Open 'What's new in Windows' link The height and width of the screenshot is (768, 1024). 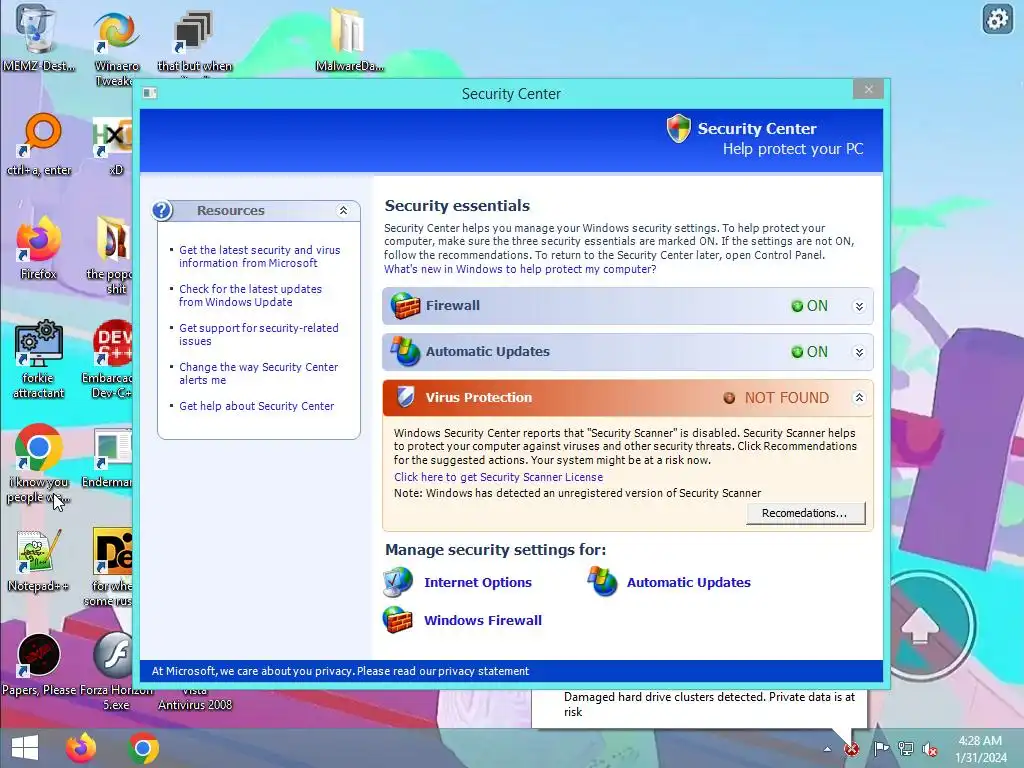click(520, 269)
